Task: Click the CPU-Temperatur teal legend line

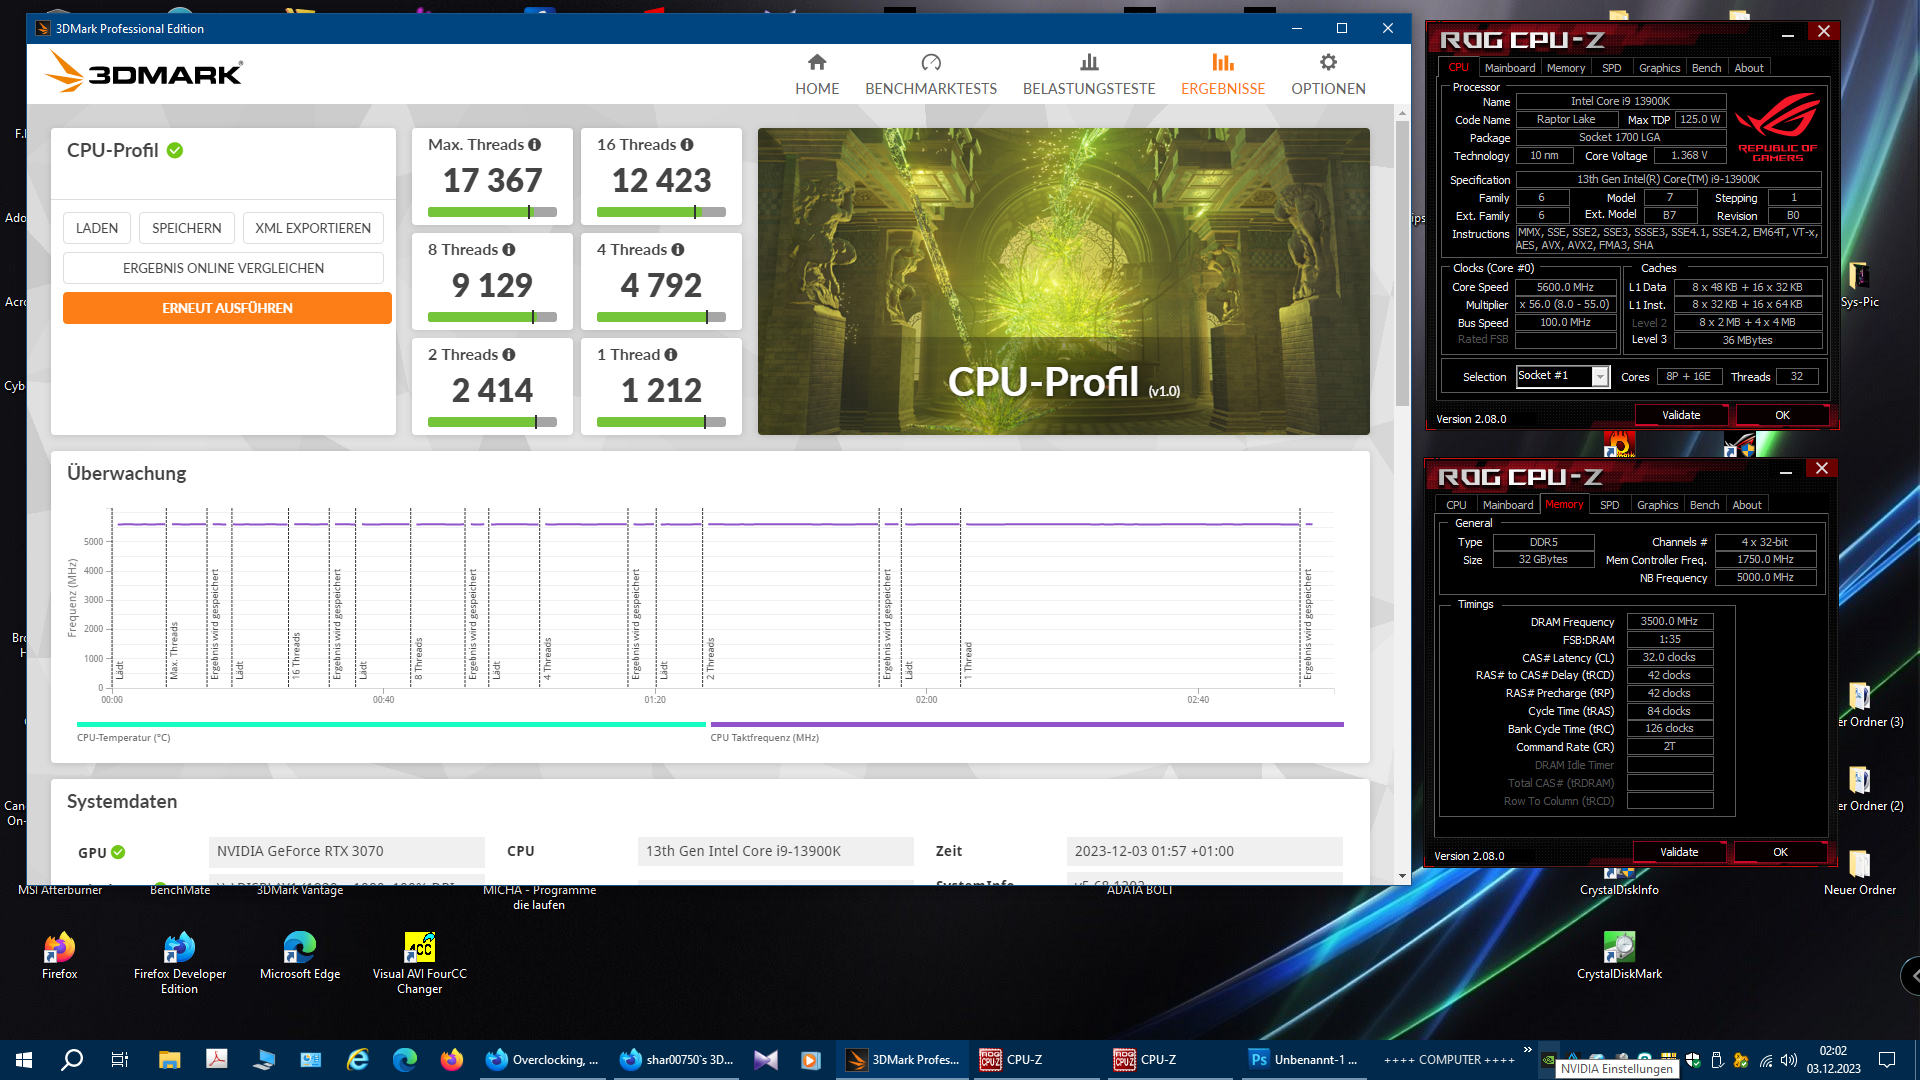Action: [x=391, y=724]
